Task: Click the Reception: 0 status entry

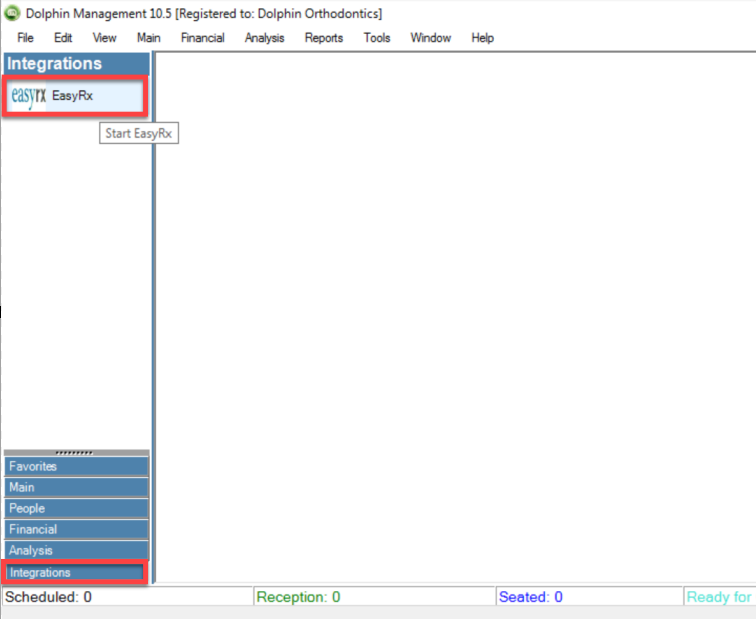Action: pyautogui.click(x=375, y=597)
